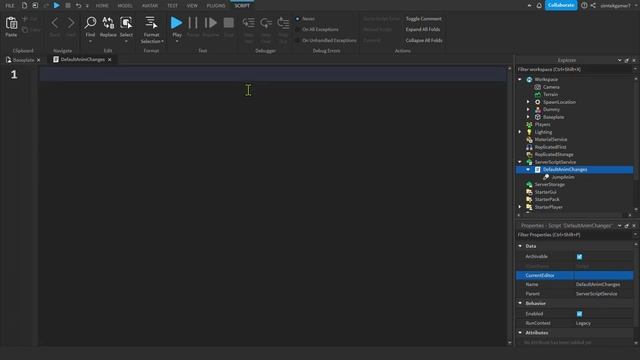
Task: Click the Step Out debugger icon
Action: 283,23
